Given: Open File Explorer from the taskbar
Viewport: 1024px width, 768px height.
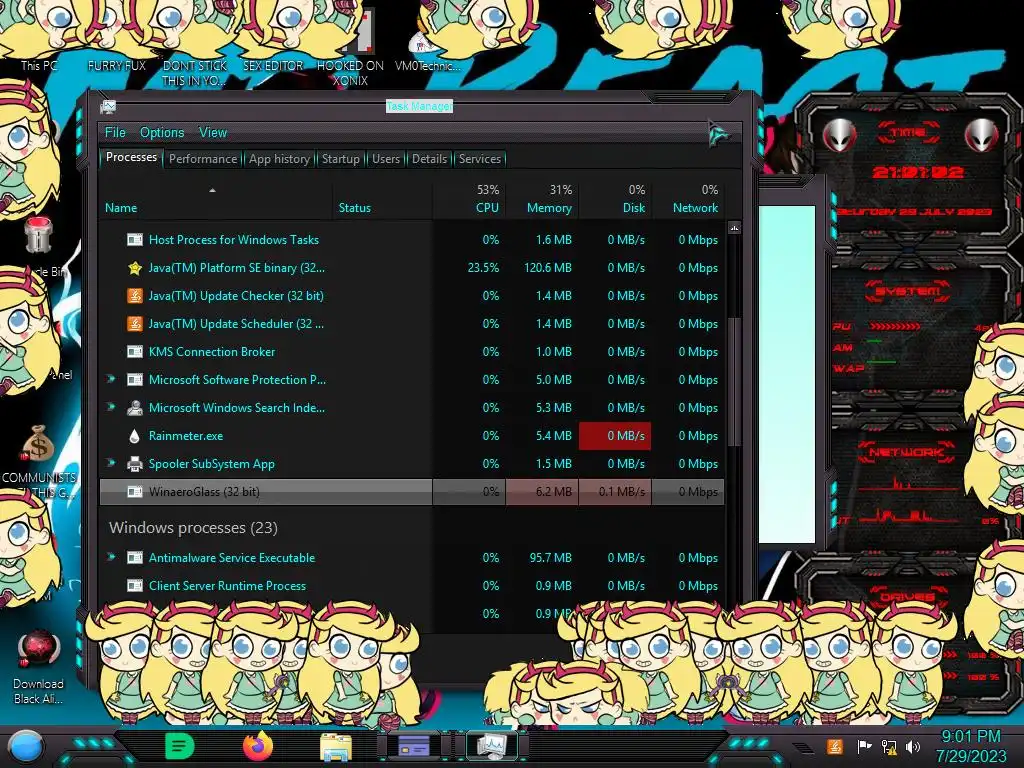Looking at the screenshot, I should pyautogui.click(x=336, y=748).
